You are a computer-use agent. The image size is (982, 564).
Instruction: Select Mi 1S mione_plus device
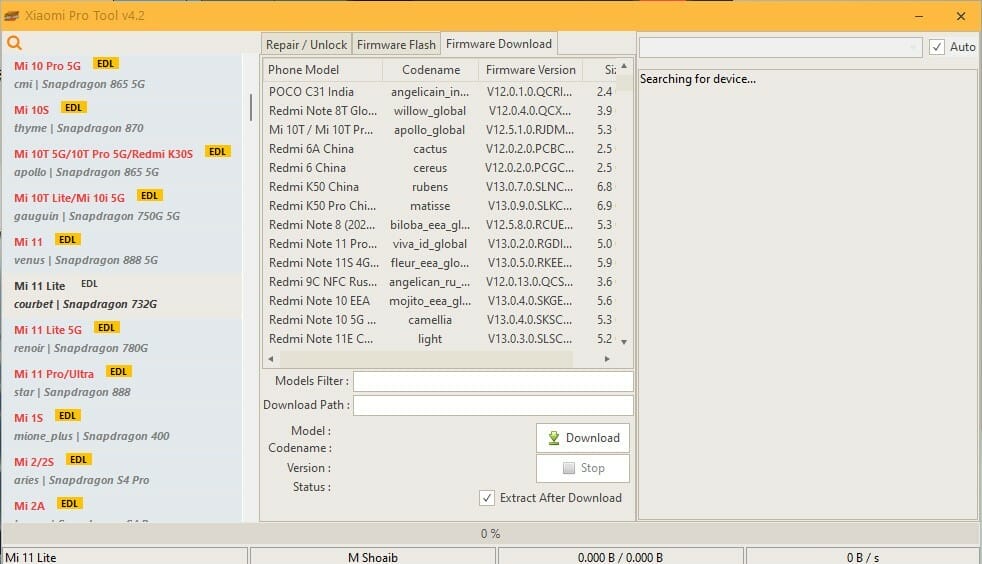click(x=122, y=426)
